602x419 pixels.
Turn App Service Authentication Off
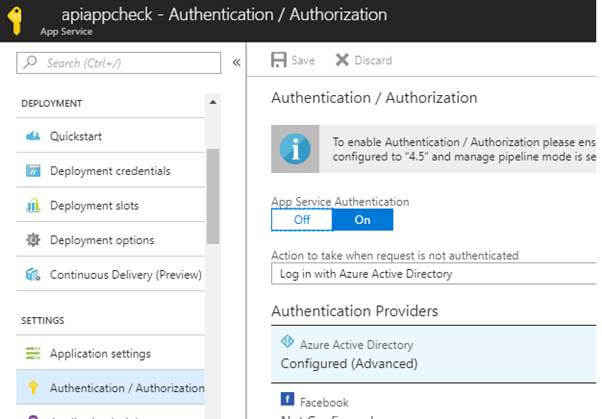(302, 220)
